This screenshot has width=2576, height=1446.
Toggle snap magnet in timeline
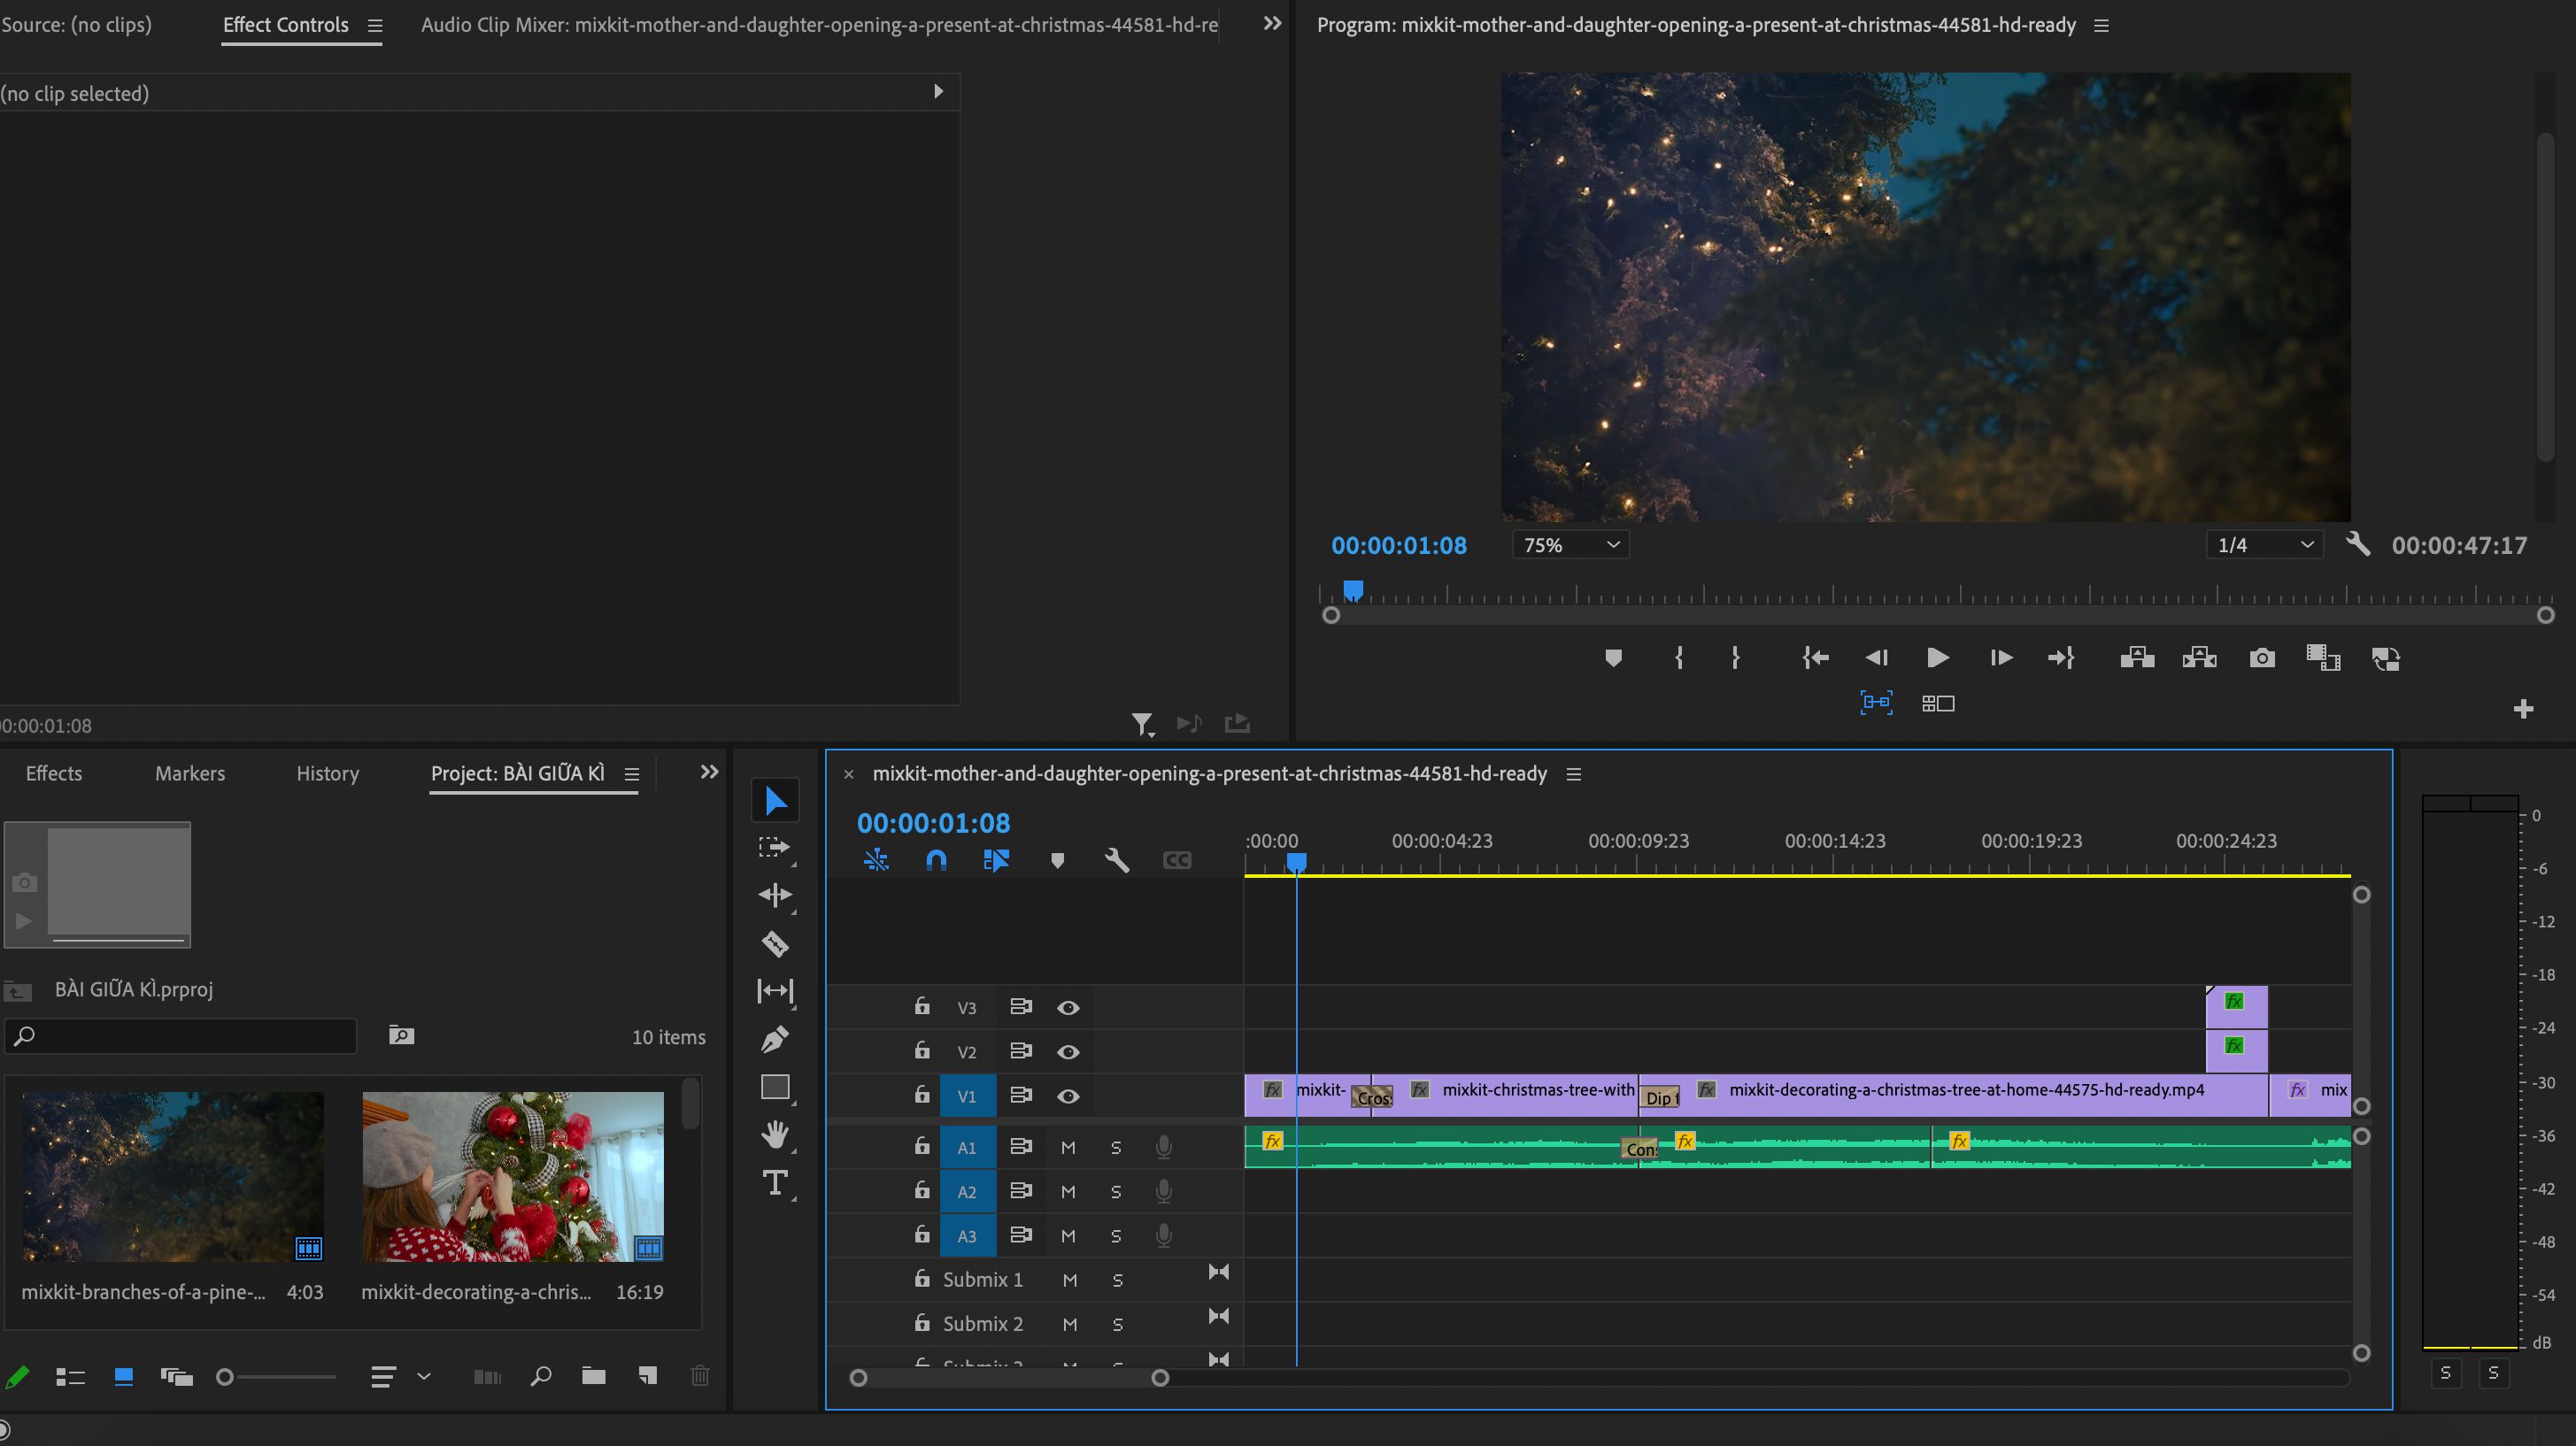point(936,860)
